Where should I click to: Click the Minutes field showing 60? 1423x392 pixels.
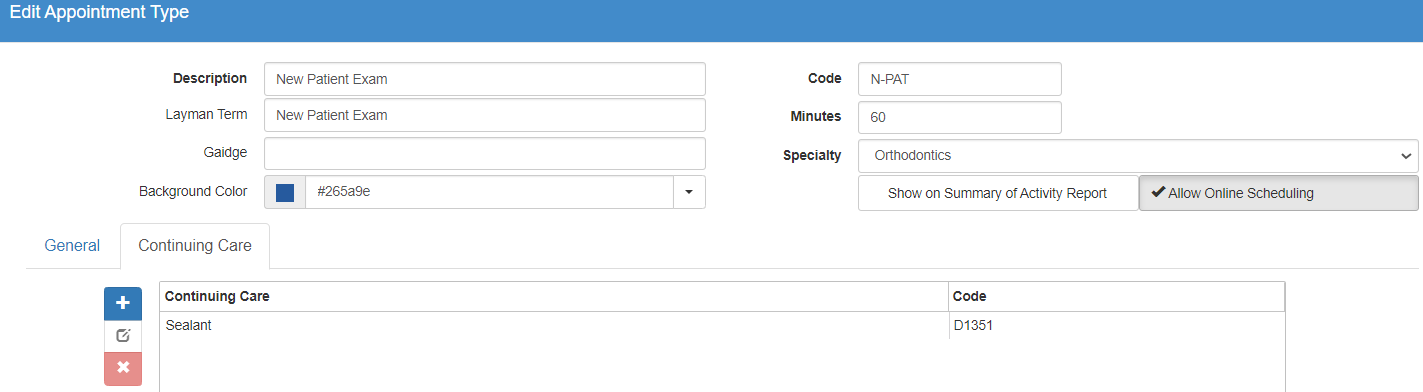[960, 116]
